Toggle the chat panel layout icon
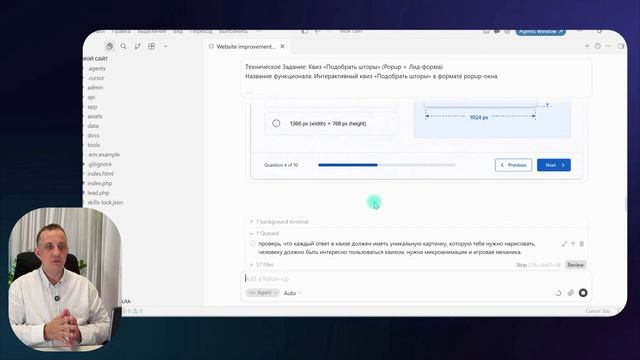Viewport: 640px width, 360px height. (x=621, y=46)
